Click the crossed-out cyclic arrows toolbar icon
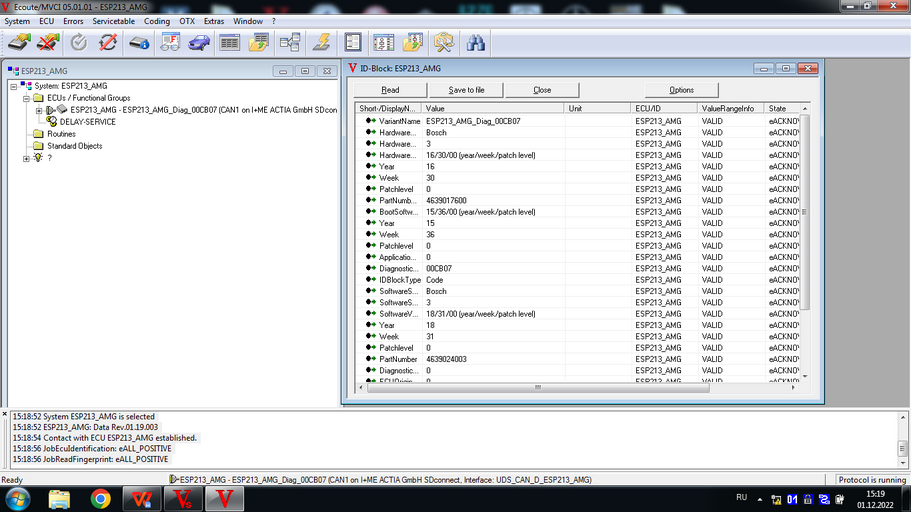This screenshot has height=512, width=911. click(x=108, y=42)
